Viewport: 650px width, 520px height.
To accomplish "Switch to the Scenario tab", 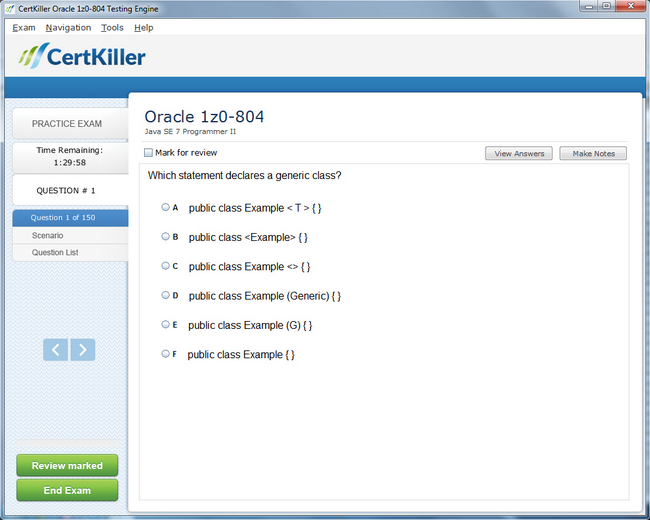I will (70, 235).
